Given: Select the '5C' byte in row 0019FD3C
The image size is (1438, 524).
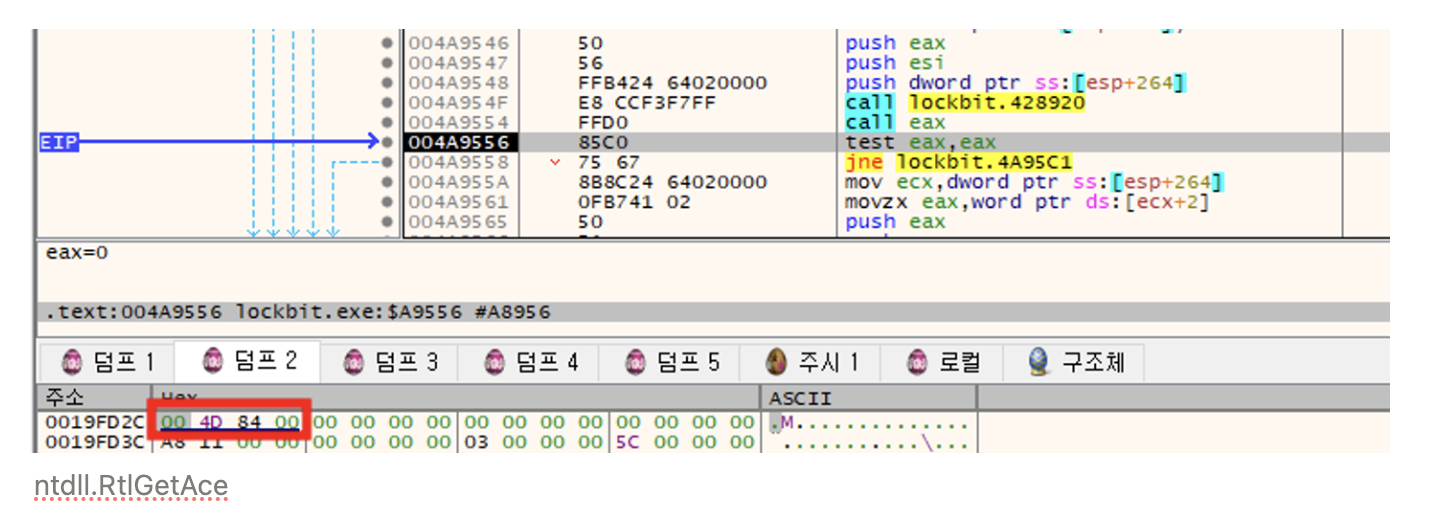Looking at the screenshot, I should pyautogui.click(x=629, y=442).
